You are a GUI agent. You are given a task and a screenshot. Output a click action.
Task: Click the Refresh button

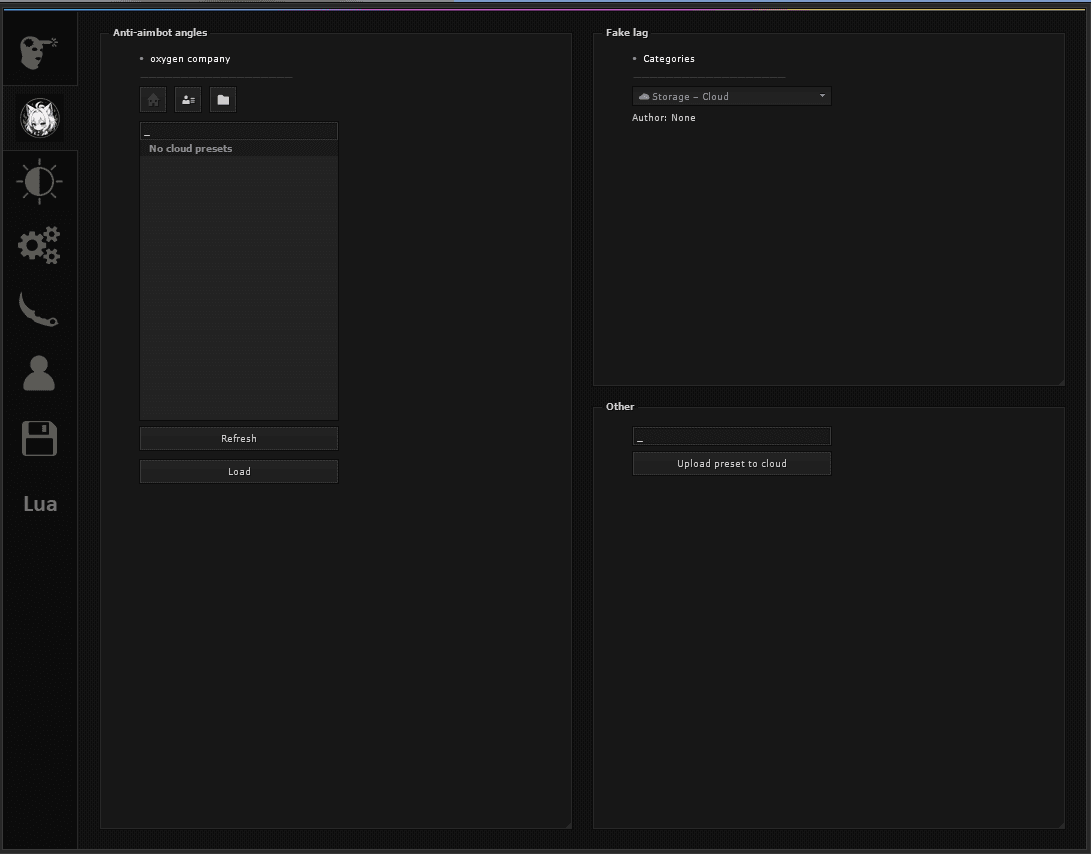(x=239, y=438)
